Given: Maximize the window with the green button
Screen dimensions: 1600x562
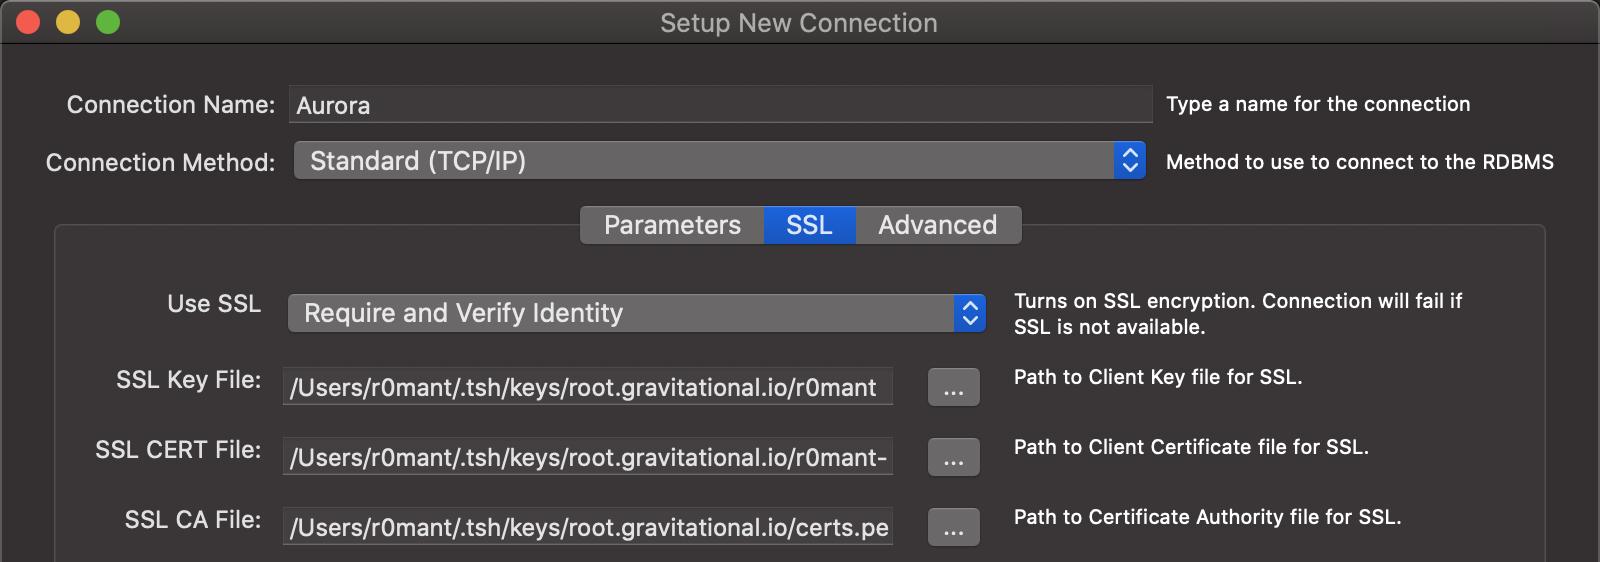Looking at the screenshot, I should (x=108, y=22).
